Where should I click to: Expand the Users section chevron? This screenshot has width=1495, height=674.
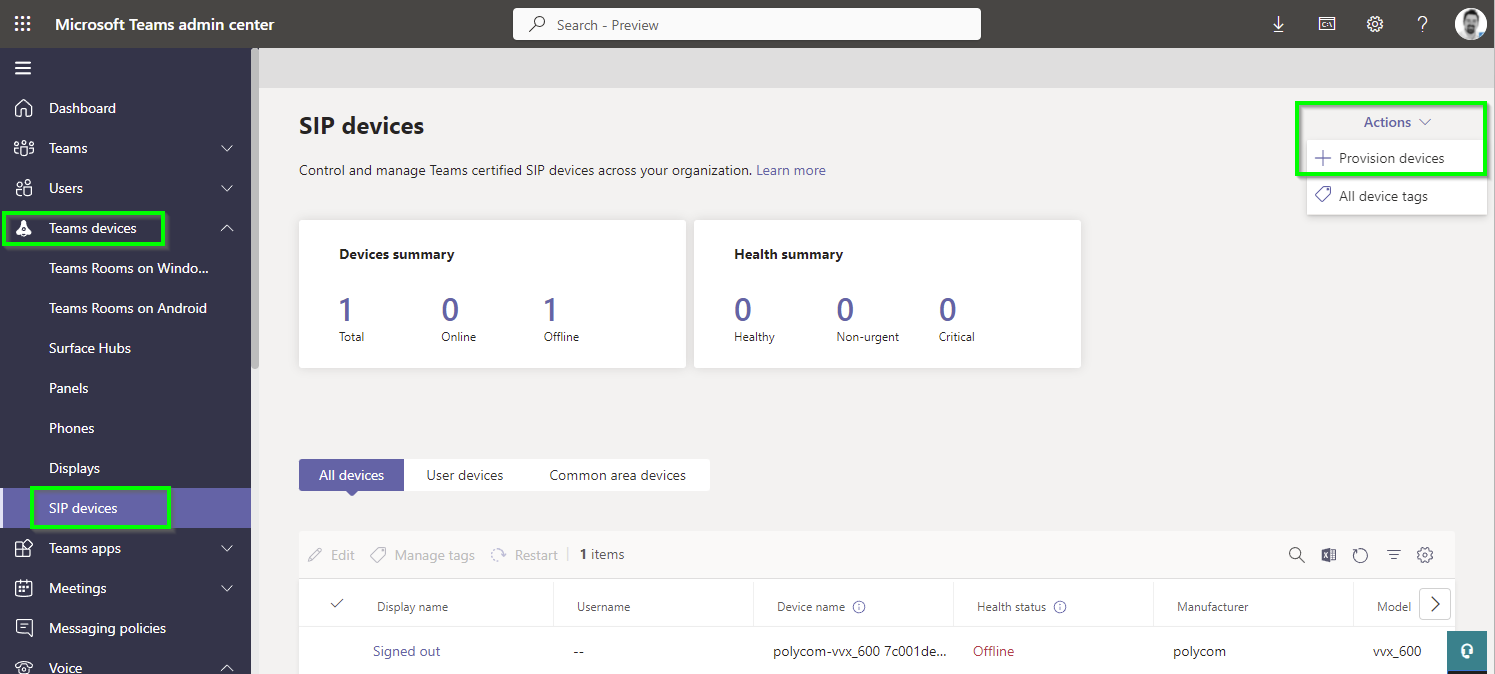(x=227, y=188)
